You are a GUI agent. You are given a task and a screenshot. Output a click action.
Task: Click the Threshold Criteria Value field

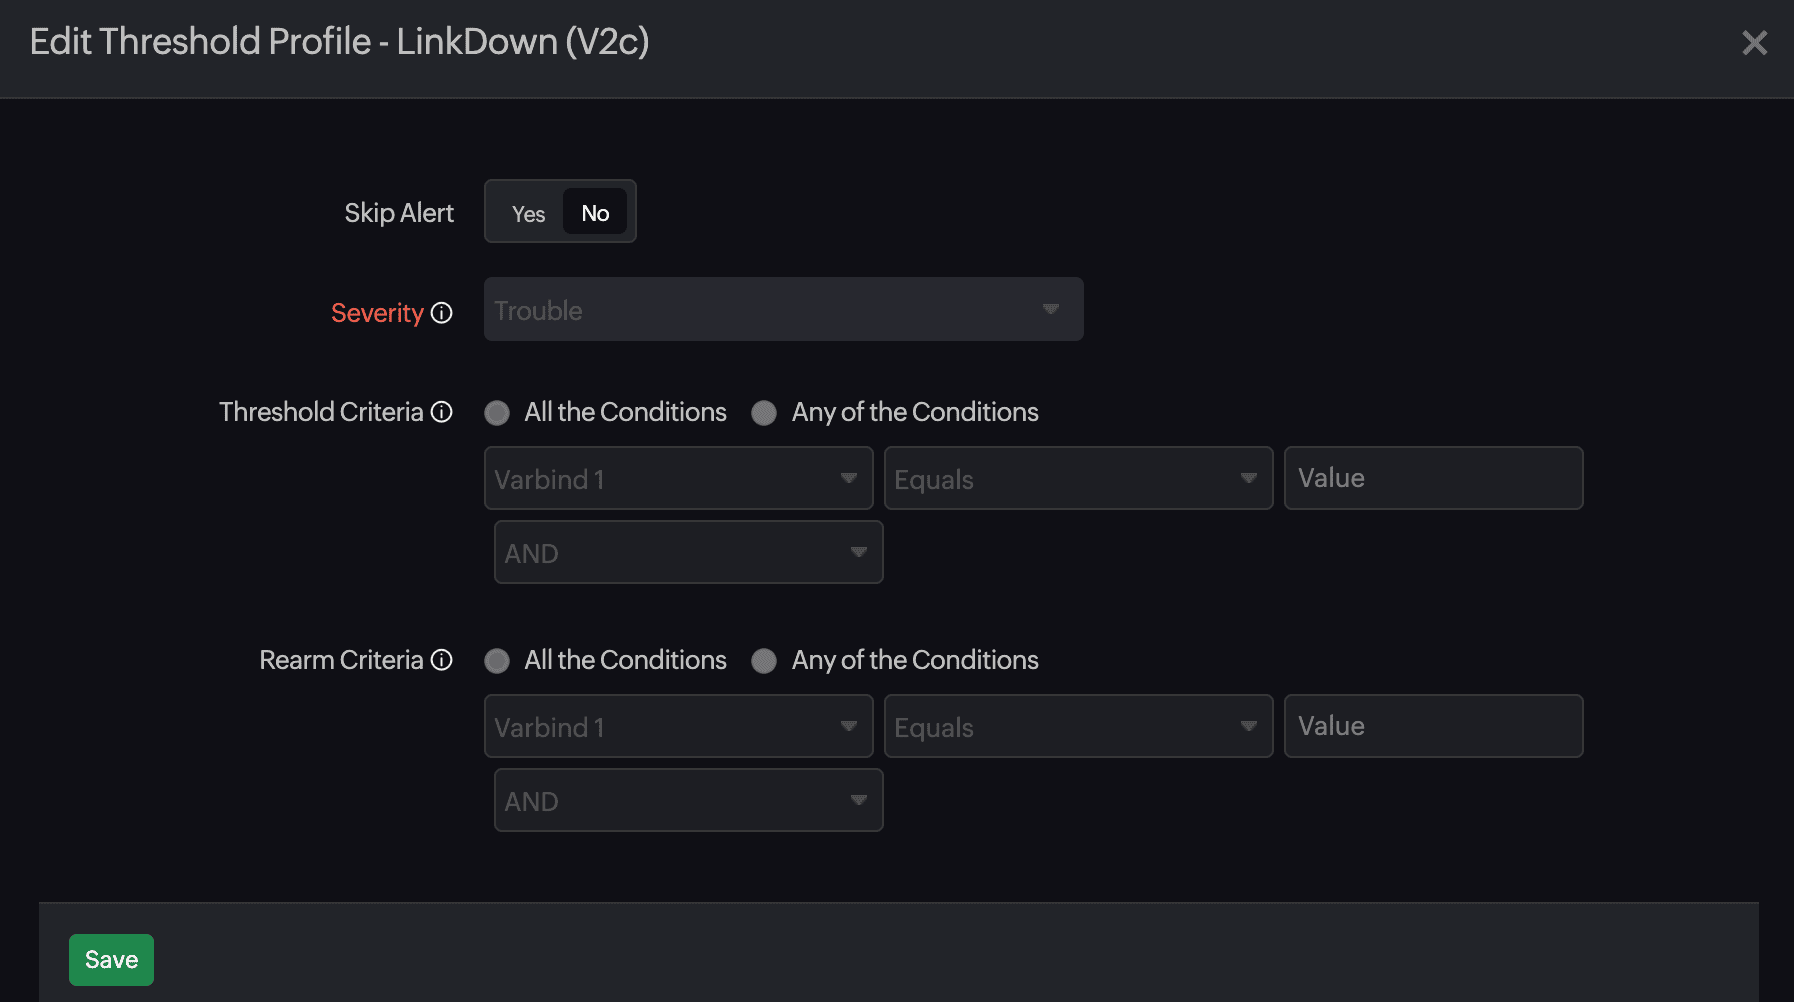point(1433,479)
